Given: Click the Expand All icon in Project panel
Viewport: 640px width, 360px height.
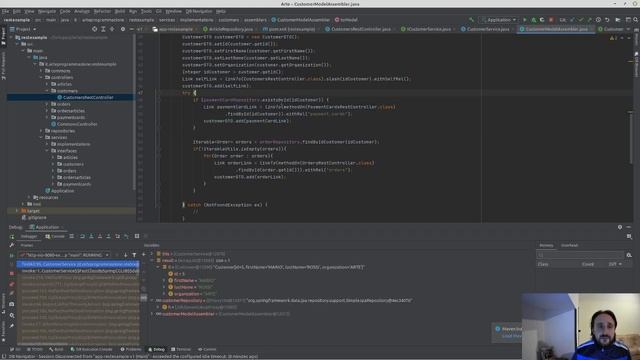Looking at the screenshot, I should click(103, 29).
